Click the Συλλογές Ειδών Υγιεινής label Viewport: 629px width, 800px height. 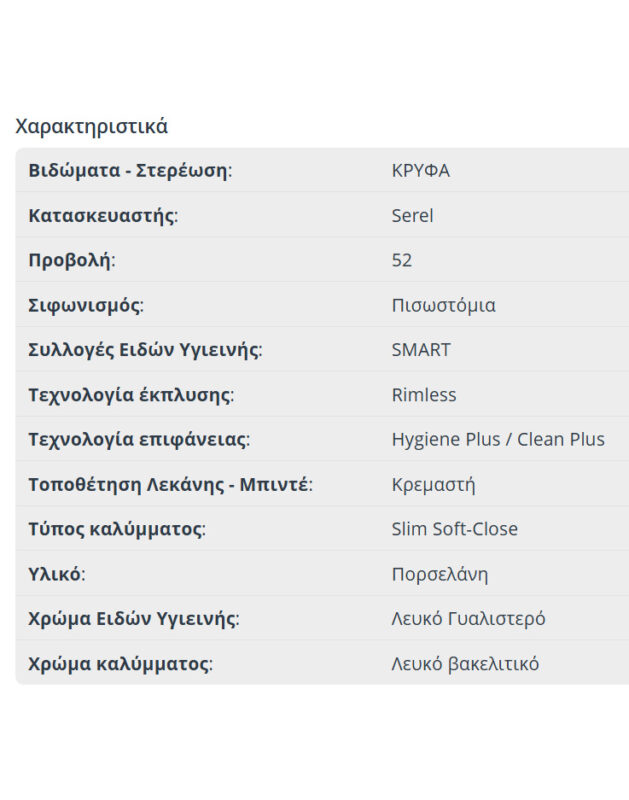146,350
